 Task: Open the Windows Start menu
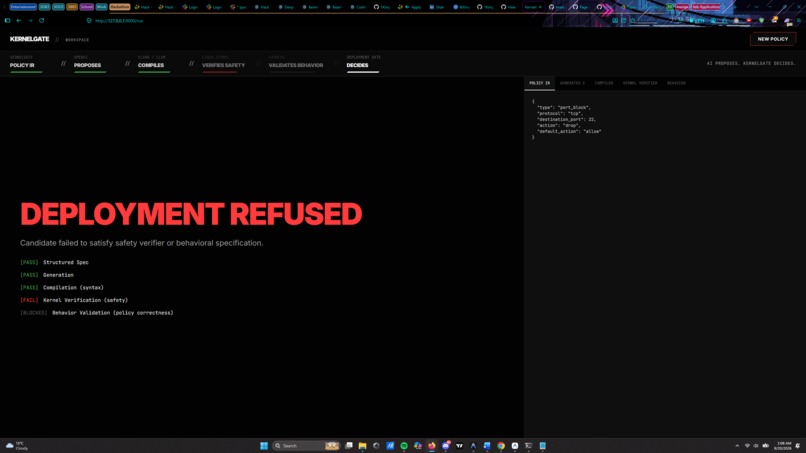click(264, 446)
